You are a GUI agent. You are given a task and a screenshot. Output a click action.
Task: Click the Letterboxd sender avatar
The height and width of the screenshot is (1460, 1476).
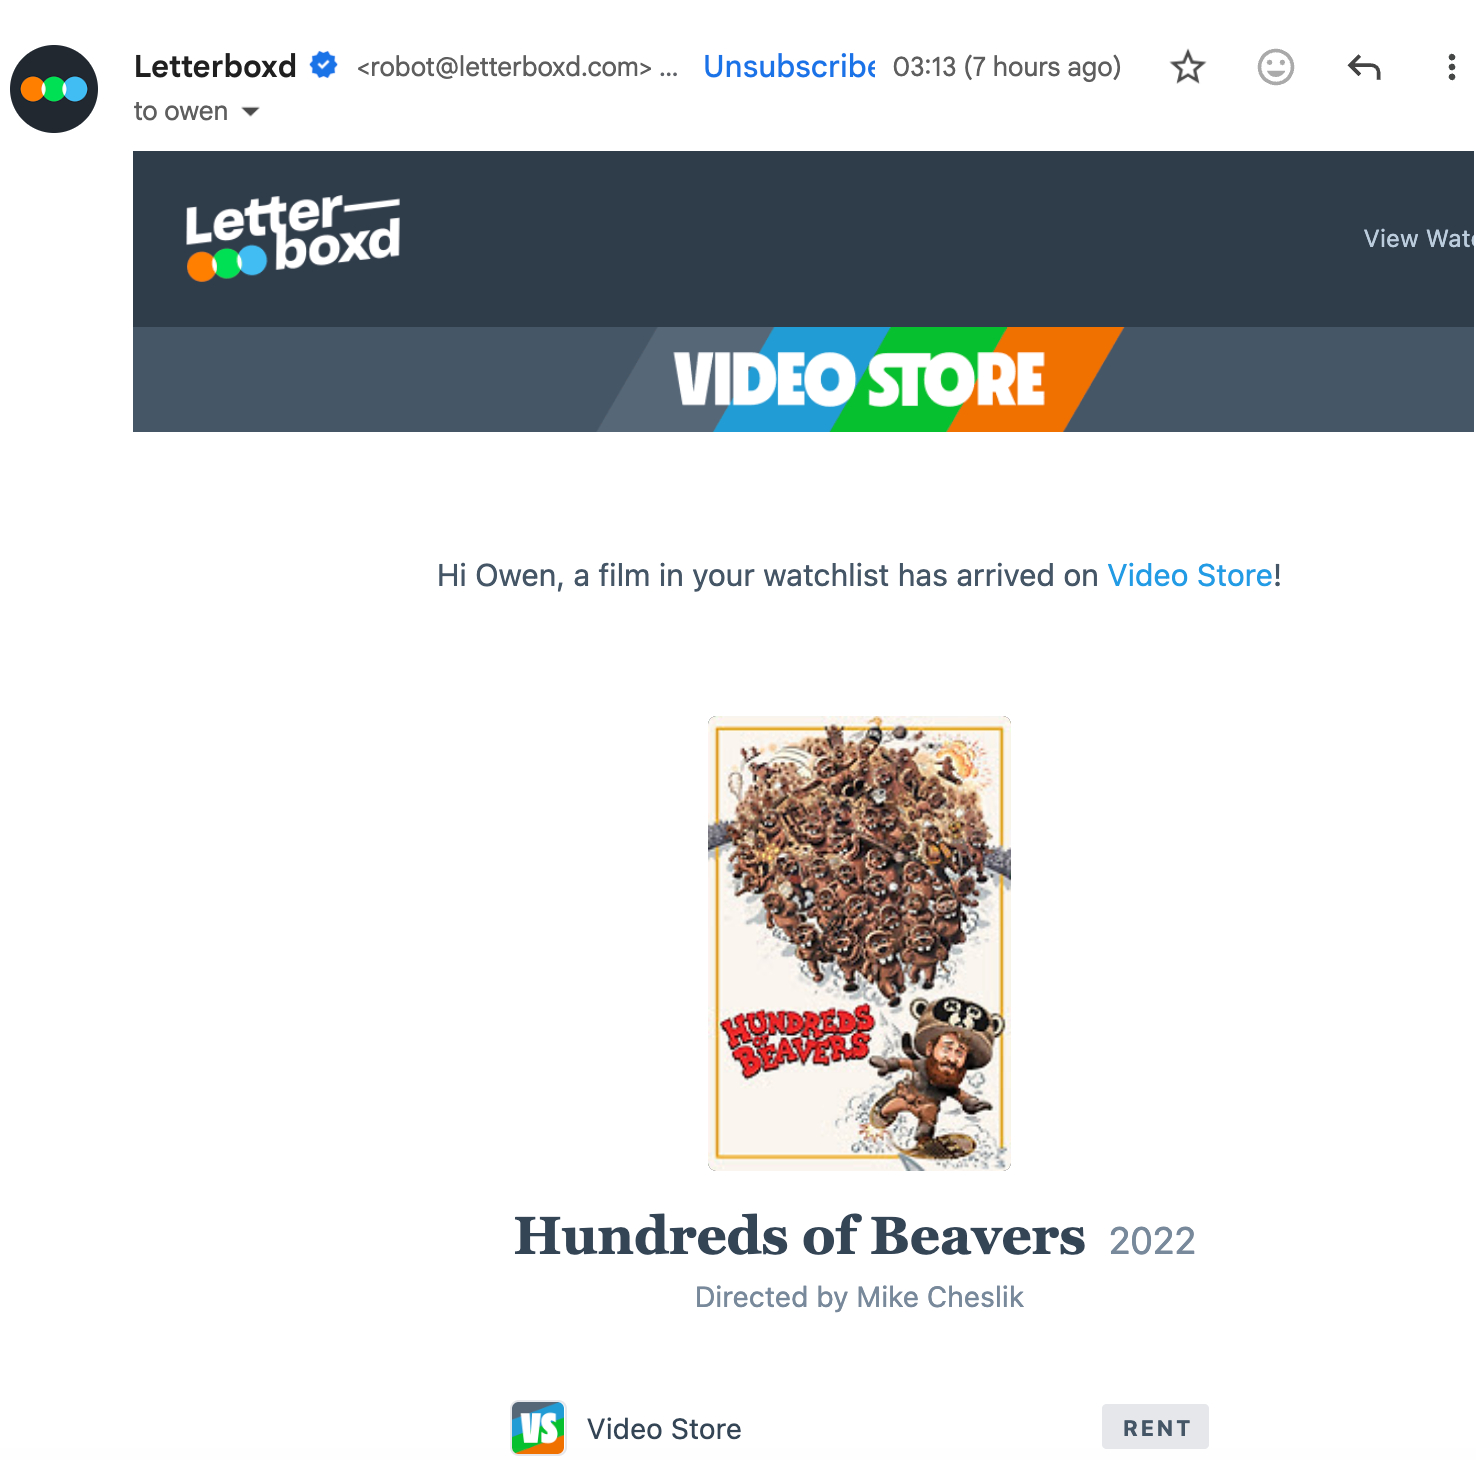(54, 89)
